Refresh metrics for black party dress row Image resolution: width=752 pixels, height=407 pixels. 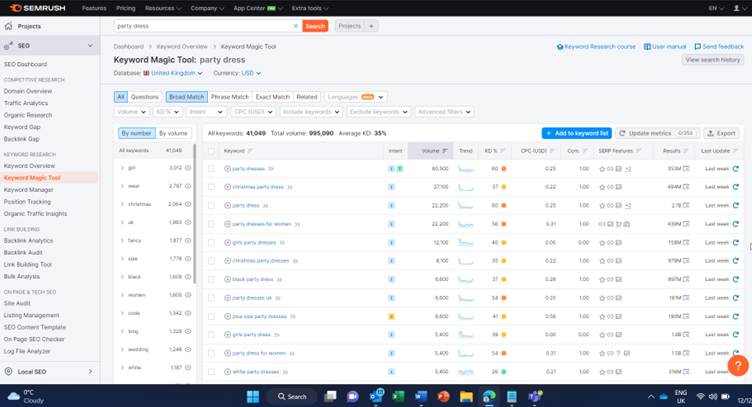(736, 279)
